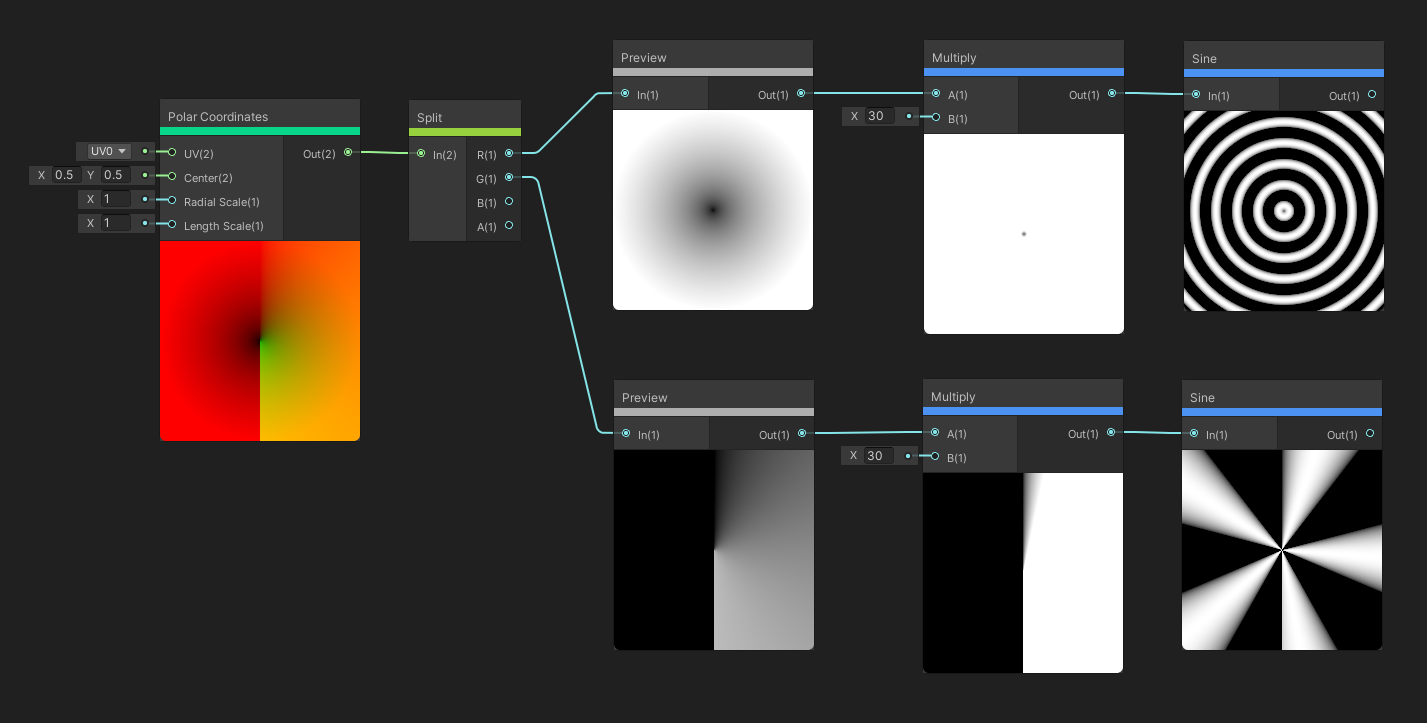The width and height of the screenshot is (1427, 723).
Task: Click the Split node B(1) output port
Action: (509, 202)
